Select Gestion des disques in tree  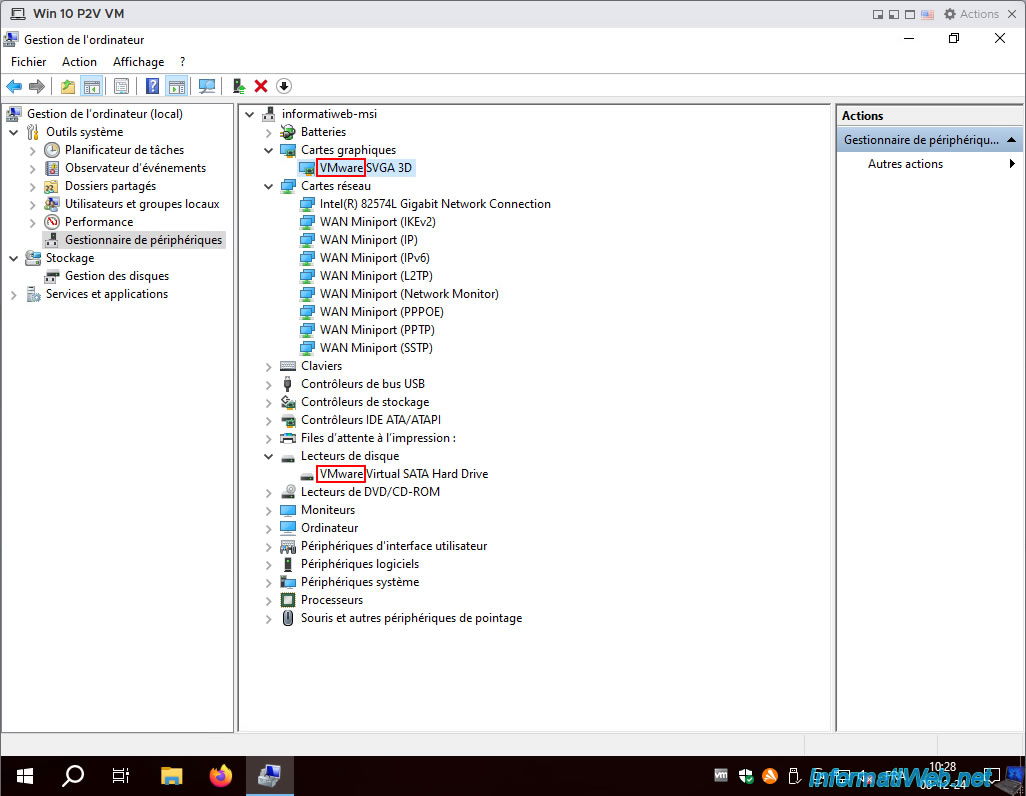click(117, 276)
